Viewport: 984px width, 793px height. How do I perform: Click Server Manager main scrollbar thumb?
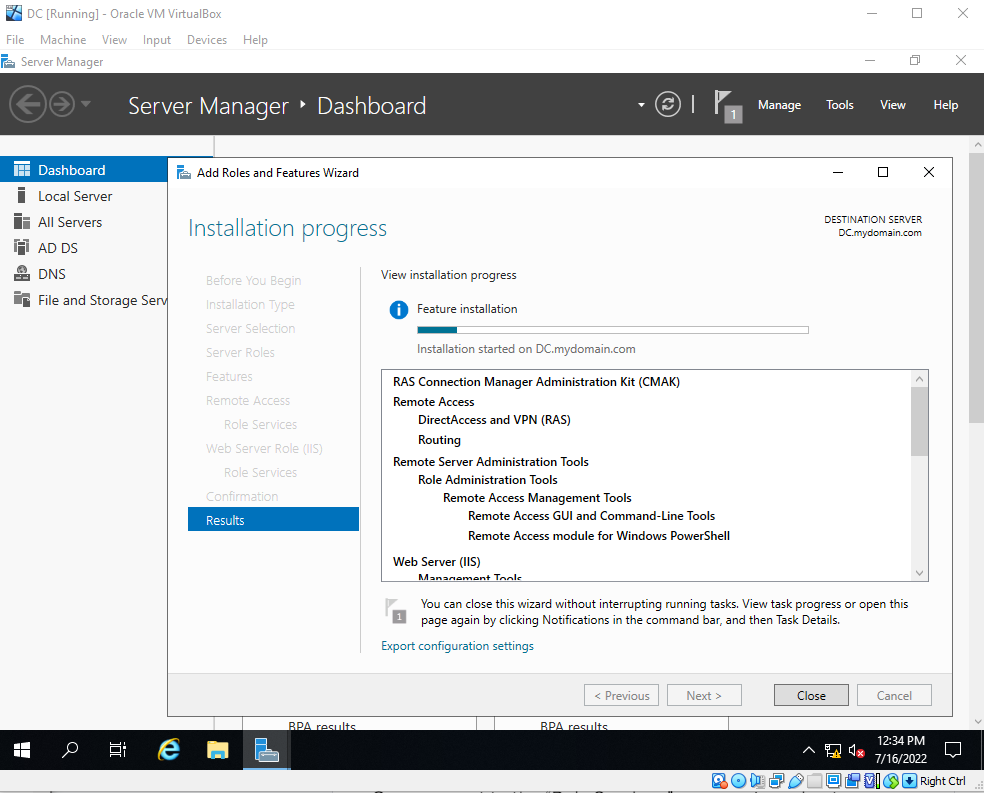[x=976, y=287]
